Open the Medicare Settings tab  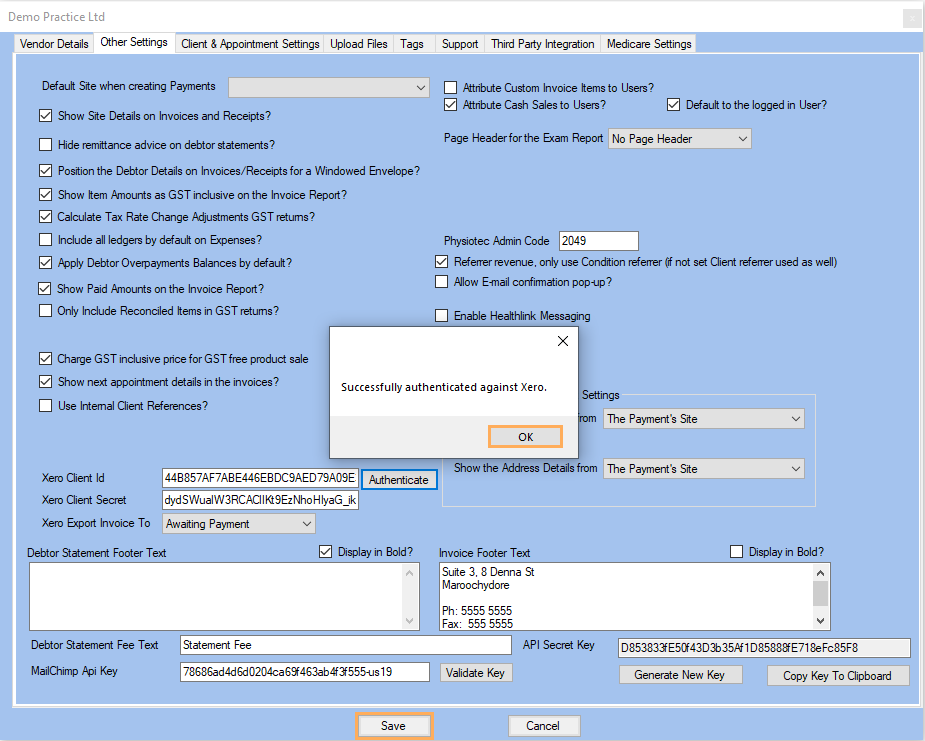pos(648,44)
